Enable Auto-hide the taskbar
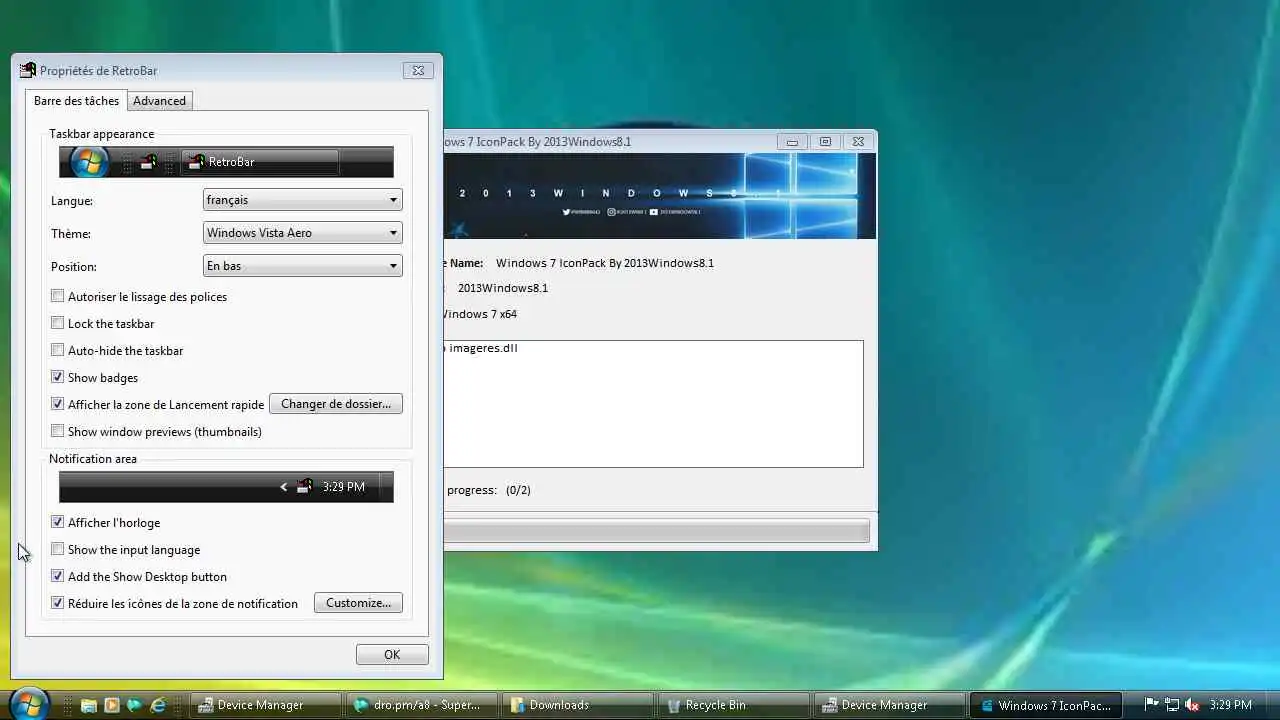This screenshot has height=720, width=1280. [58, 350]
